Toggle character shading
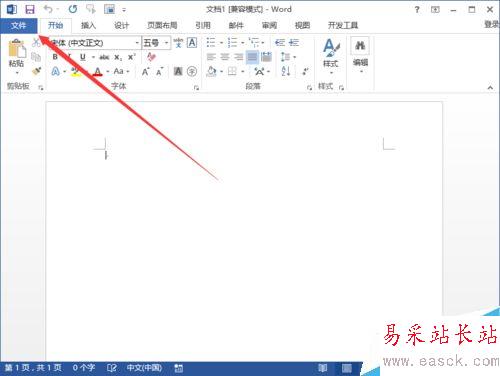This screenshot has height=376, width=500. click(x=178, y=71)
